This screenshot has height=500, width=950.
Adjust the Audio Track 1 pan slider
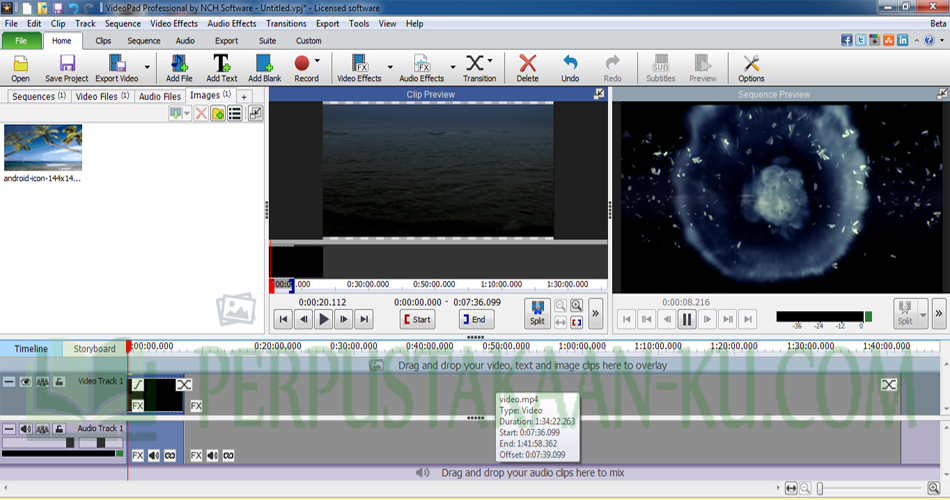tap(101, 443)
